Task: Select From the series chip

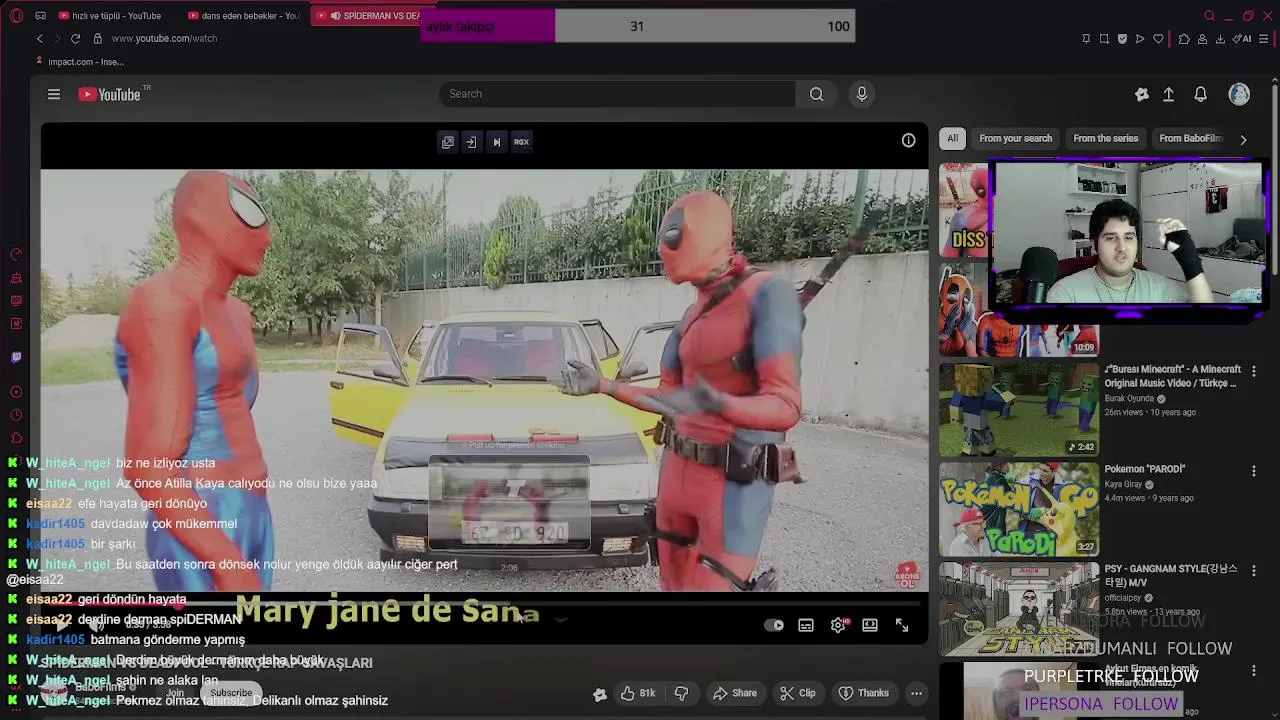Action: tap(1105, 139)
